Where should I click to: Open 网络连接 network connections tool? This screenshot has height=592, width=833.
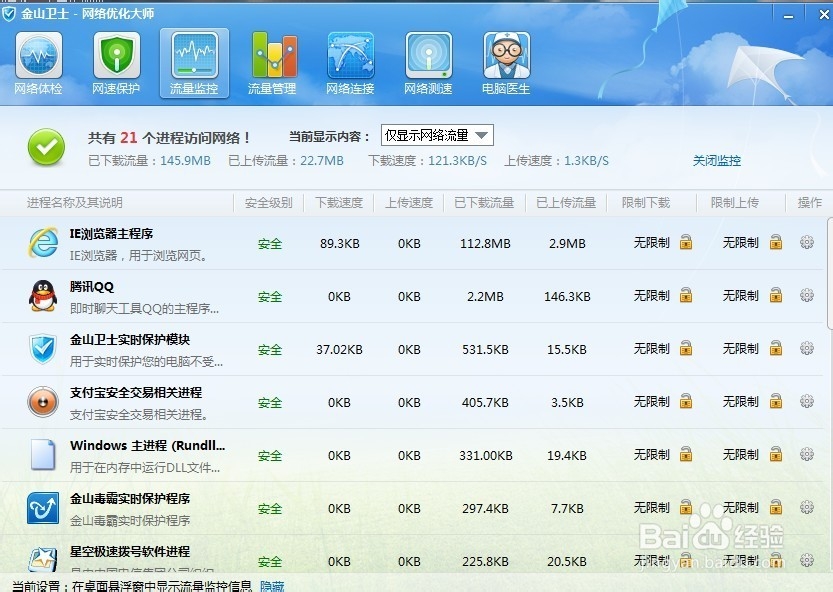[x=350, y=64]
